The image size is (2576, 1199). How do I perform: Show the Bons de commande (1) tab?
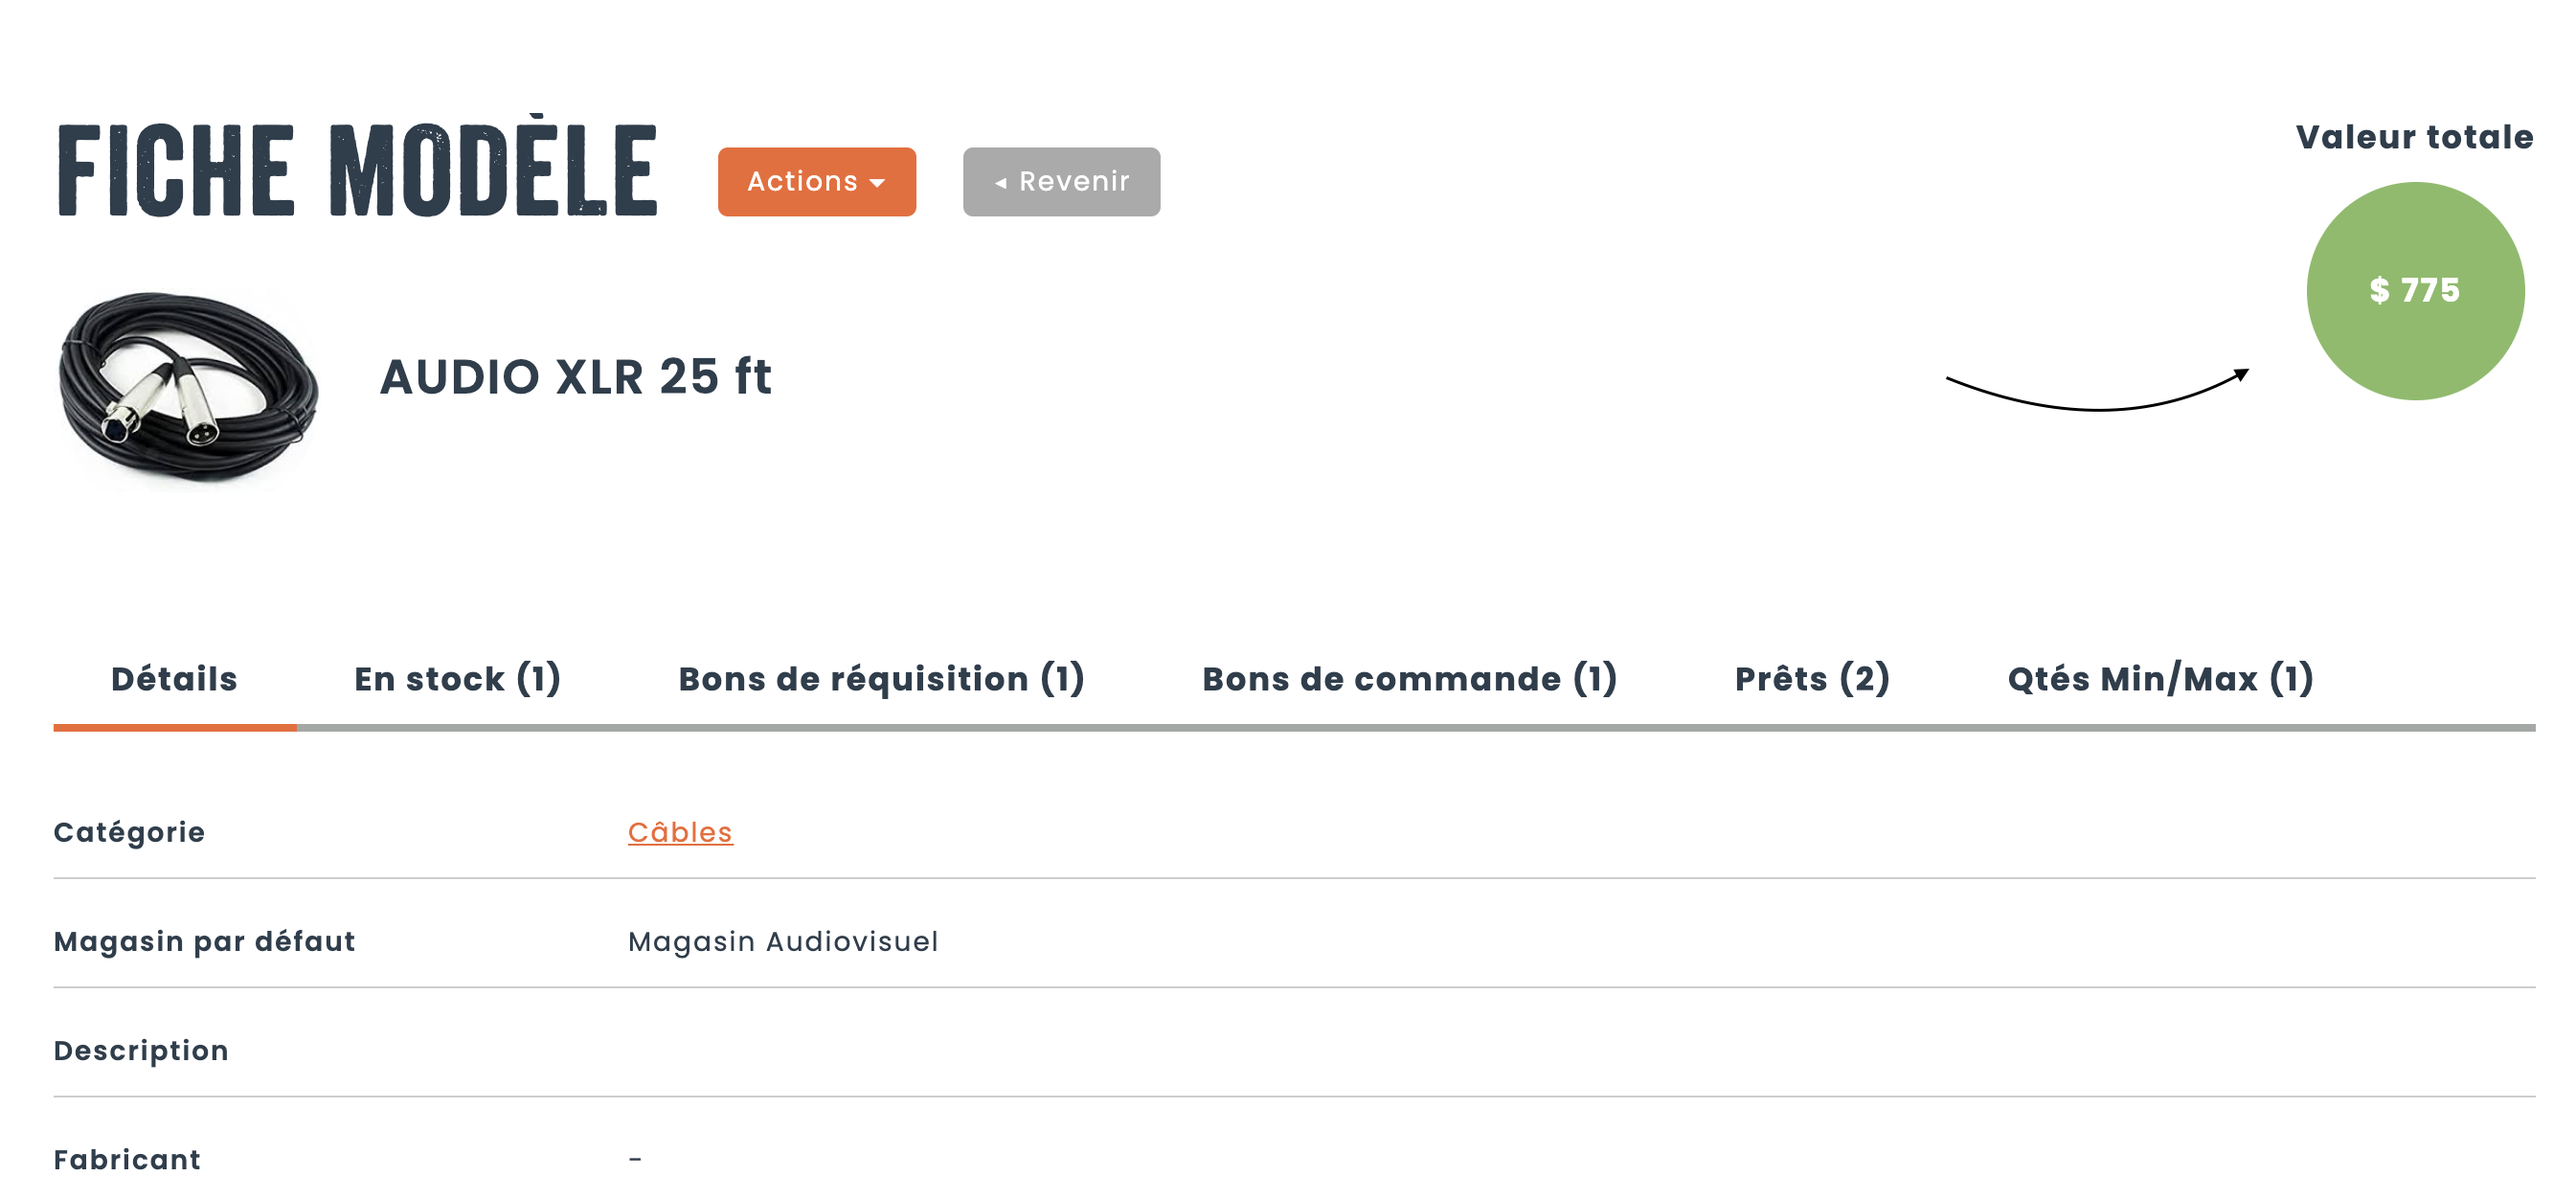point(1409,679)
